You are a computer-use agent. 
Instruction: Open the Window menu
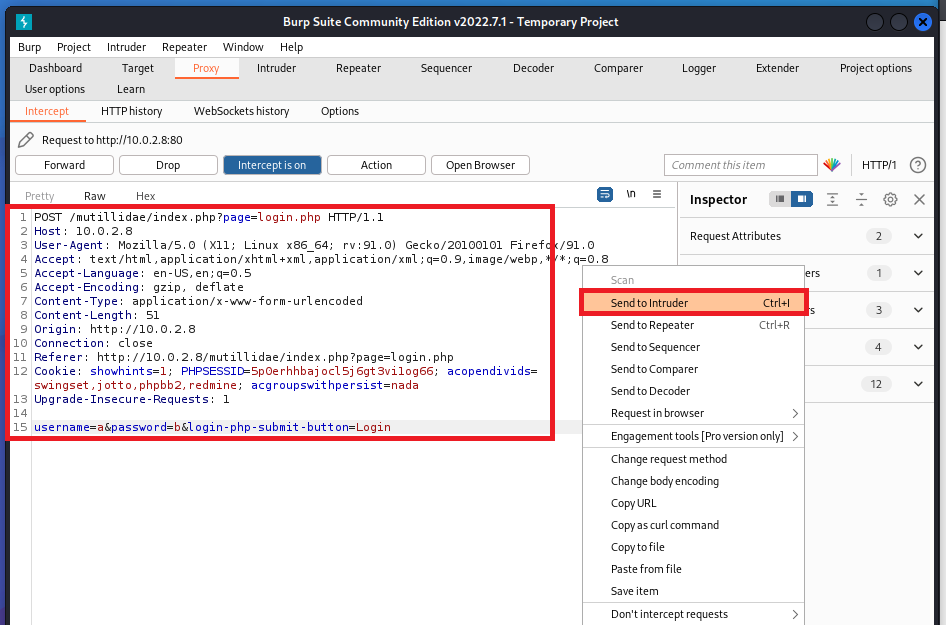pos(243,47)
